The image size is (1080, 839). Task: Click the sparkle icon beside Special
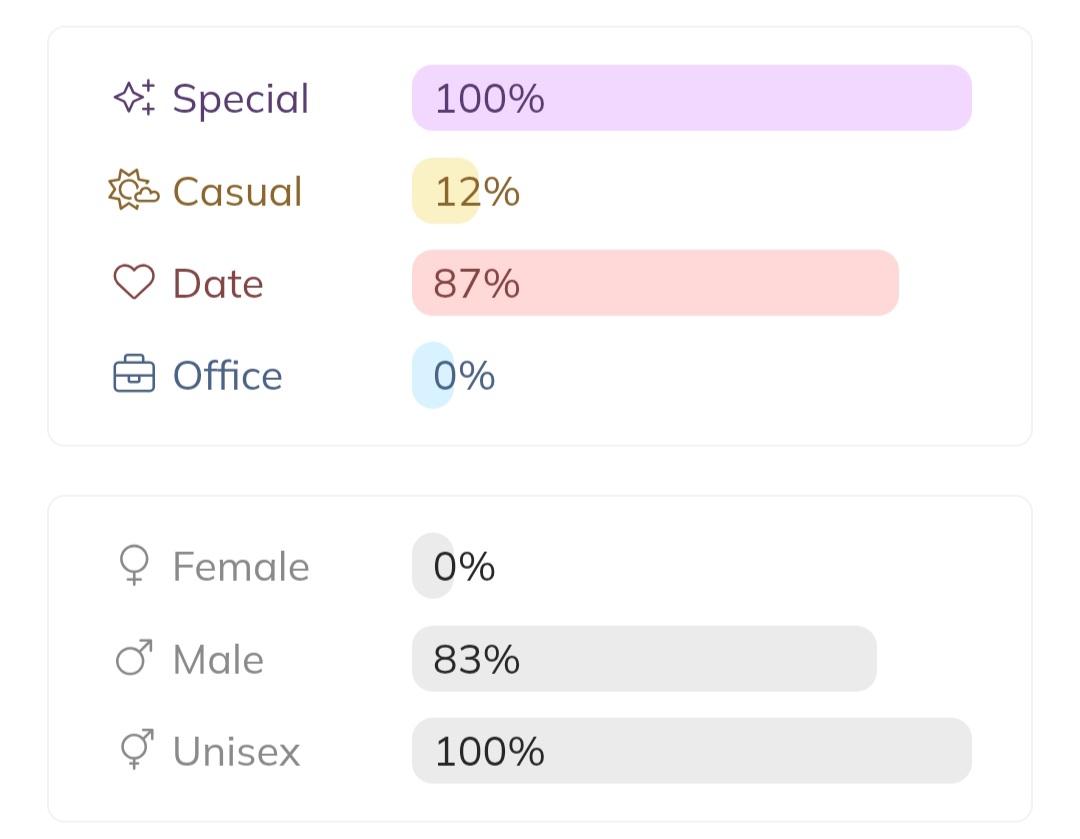pyautogui.click(x=134, y=98)
